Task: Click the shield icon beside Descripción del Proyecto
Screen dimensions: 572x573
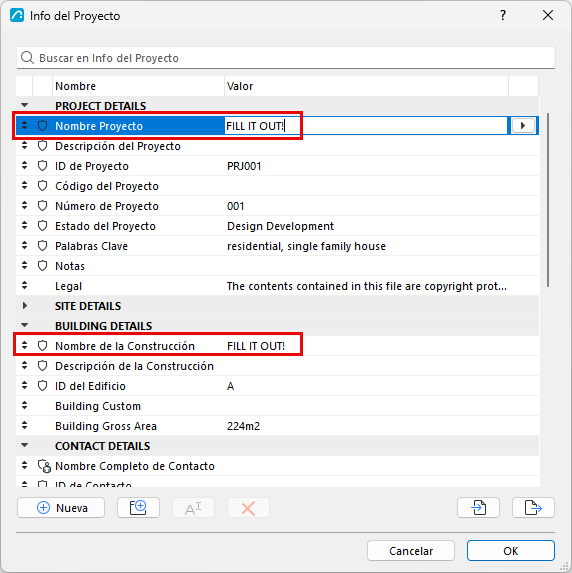Action: [x=43, y=146]
